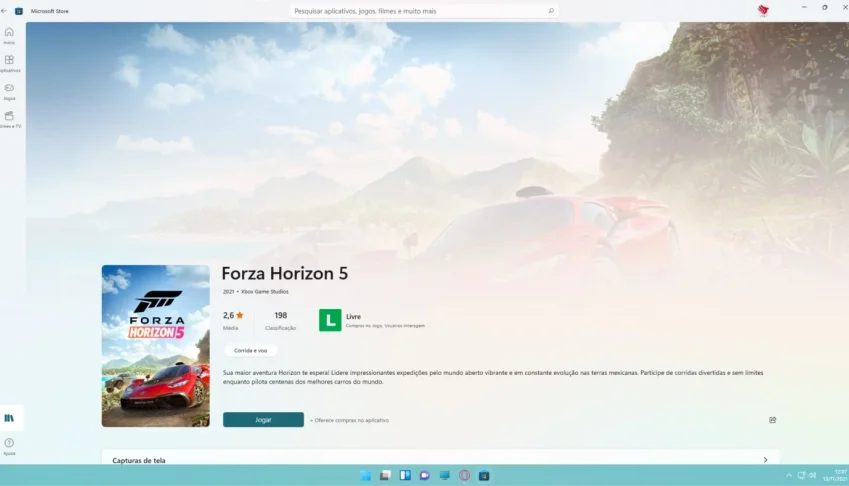Click the Xbox Game Studios publisher link
Screen dimensions: 849x486
tap(265, 292)
